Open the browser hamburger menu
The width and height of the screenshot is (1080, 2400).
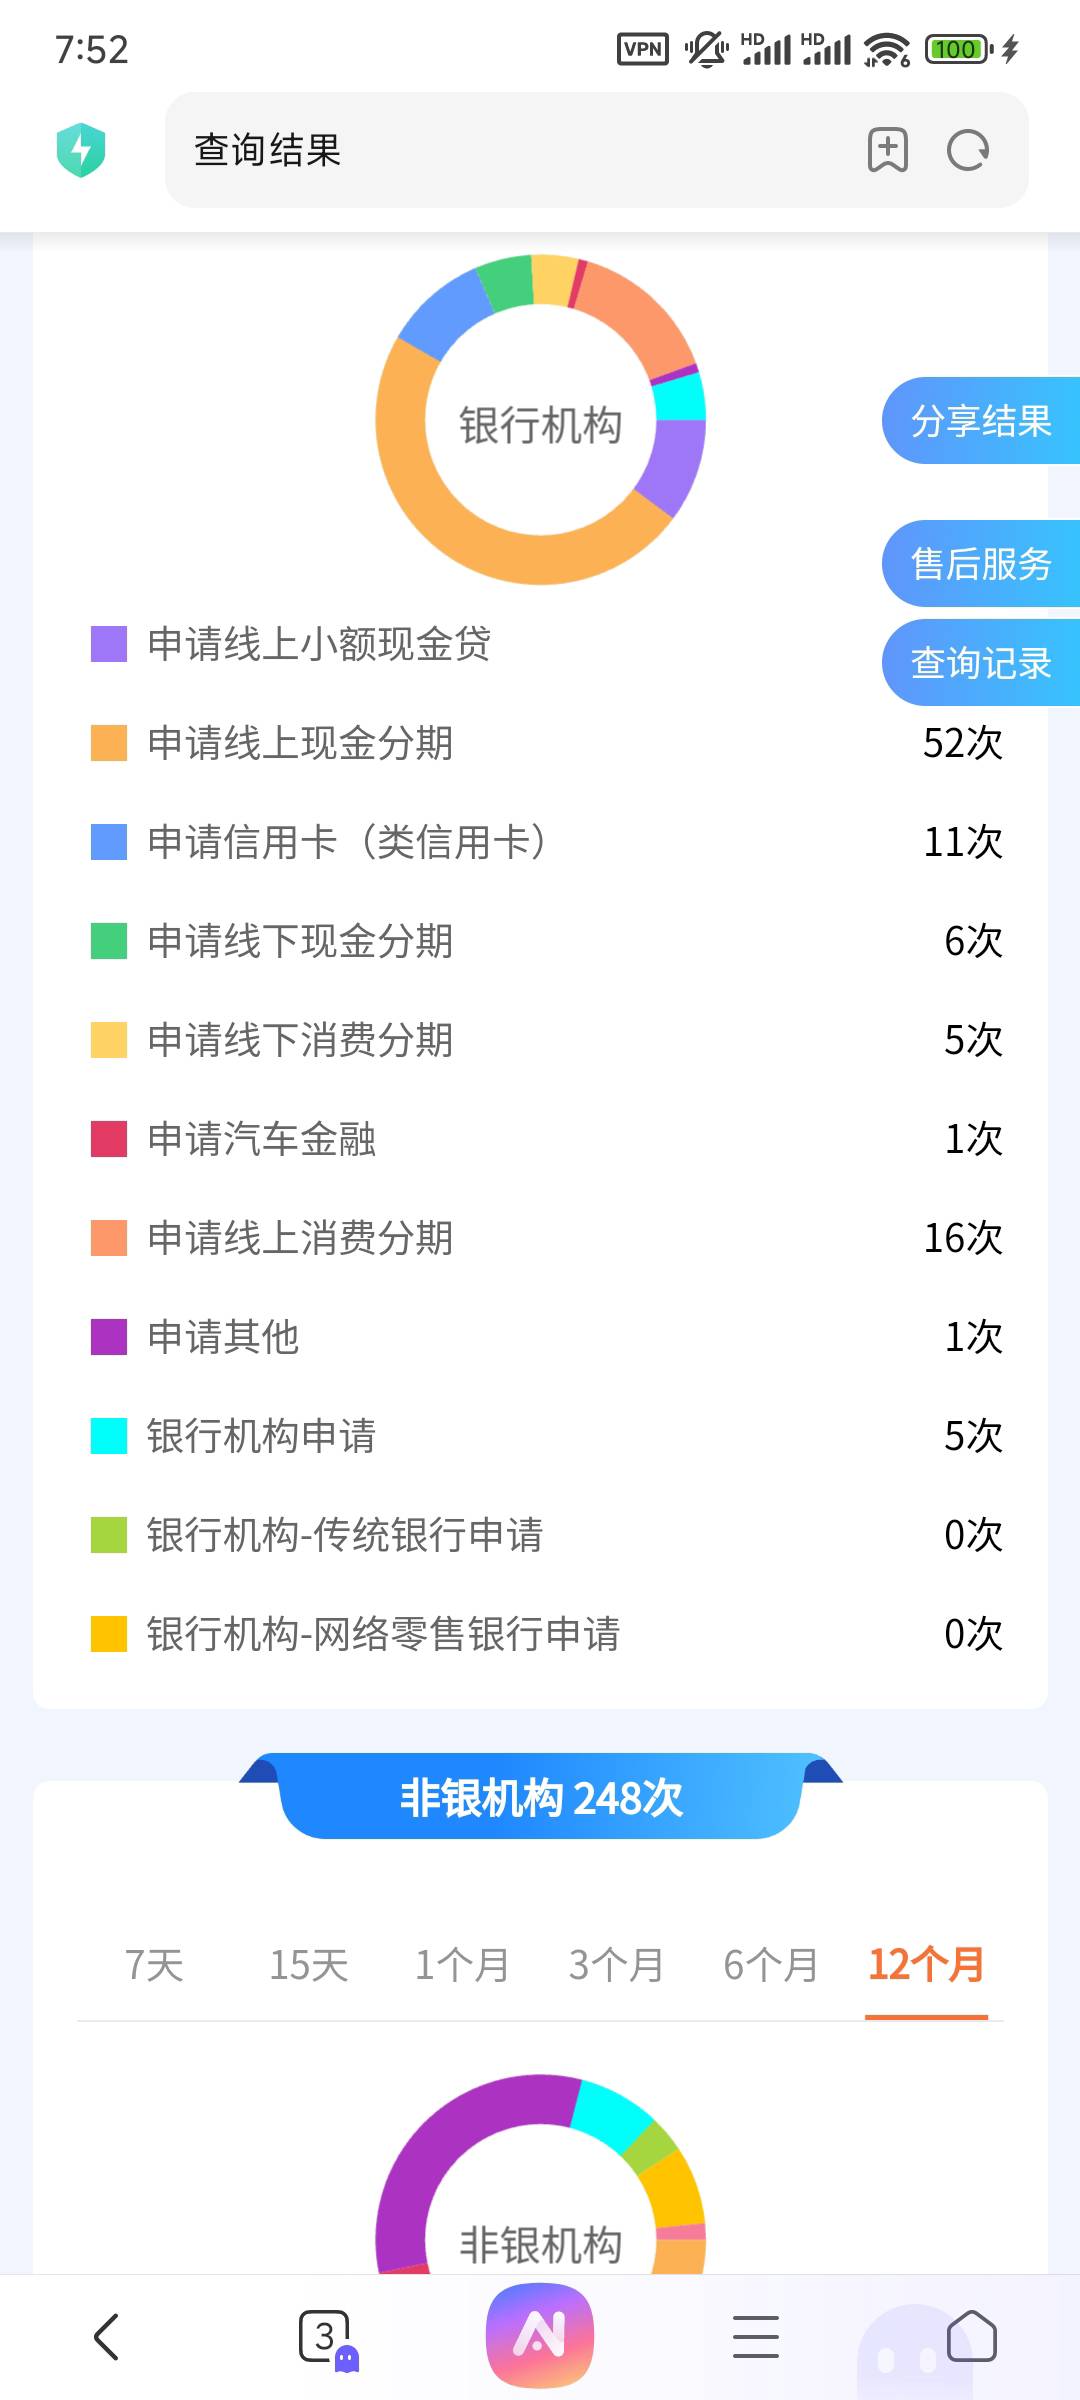pyautogui.click(x=756, y=2337)
